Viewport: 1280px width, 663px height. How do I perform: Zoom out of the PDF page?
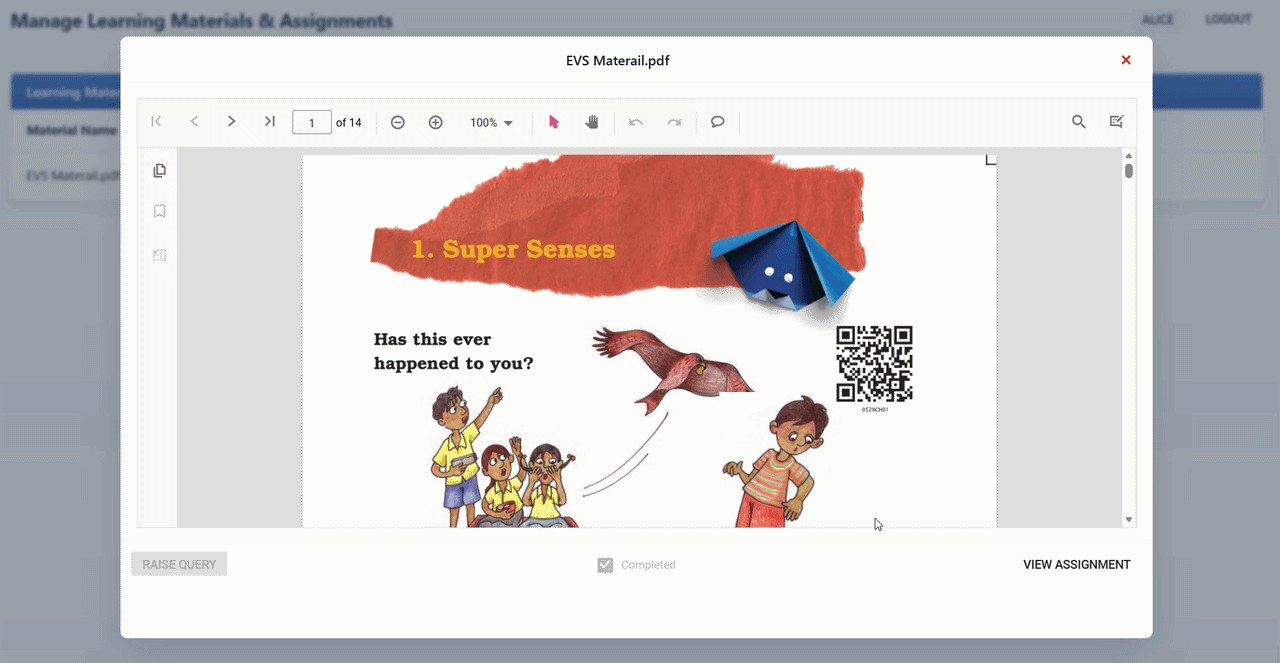[x=397, y=121]
